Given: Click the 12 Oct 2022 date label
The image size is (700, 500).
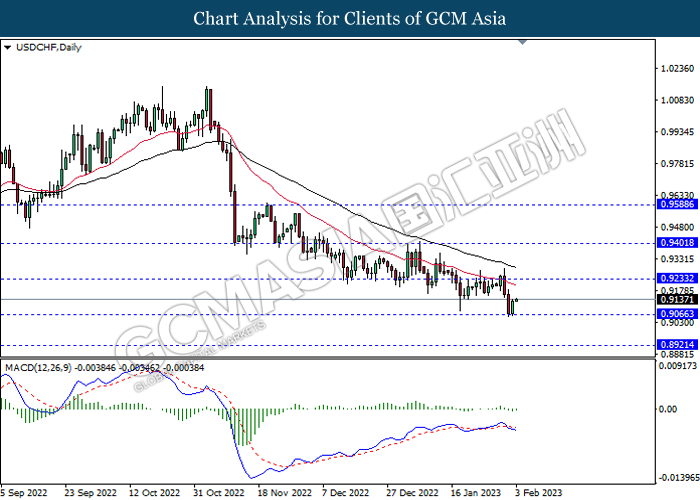Looking at the screenshot, I should [x=154, y=493].
